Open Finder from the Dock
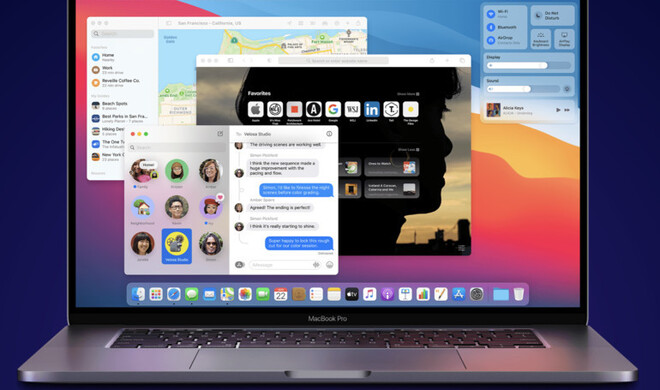This screenshot has width=660, height=390. 138,294
